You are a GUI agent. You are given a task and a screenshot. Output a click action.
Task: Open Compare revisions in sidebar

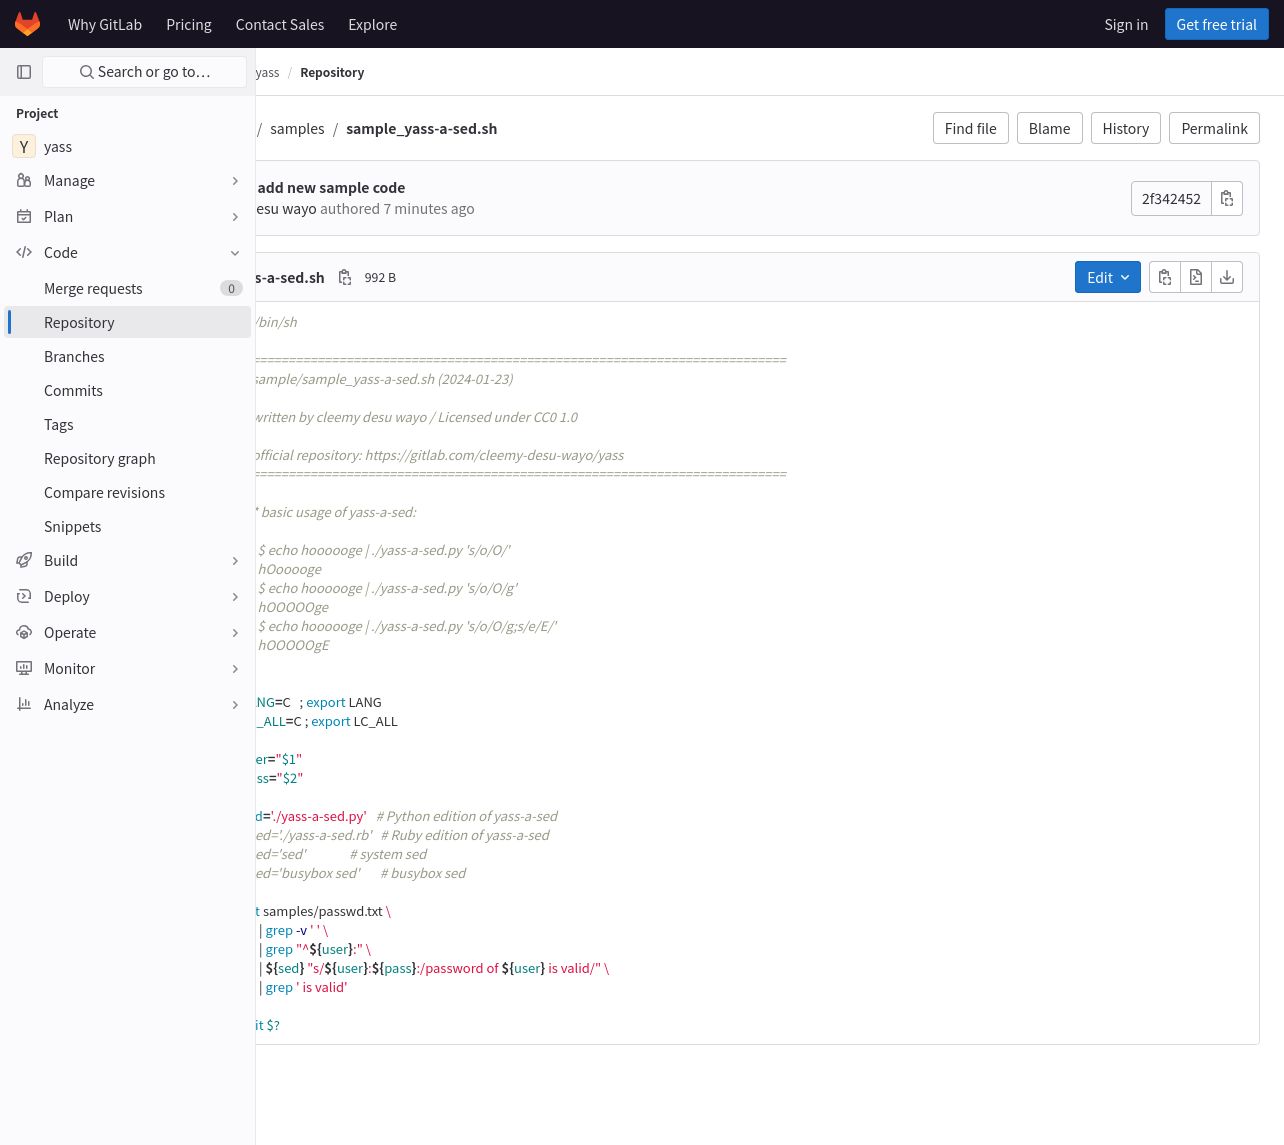tap(128, 493)
